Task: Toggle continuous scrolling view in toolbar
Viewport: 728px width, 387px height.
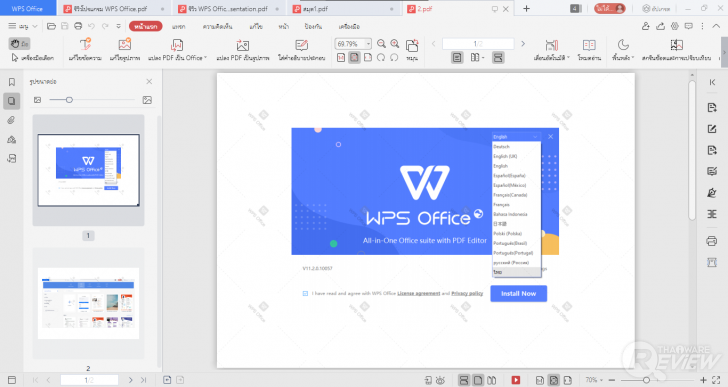Action: pyautogui.click(x=498, y=58)
